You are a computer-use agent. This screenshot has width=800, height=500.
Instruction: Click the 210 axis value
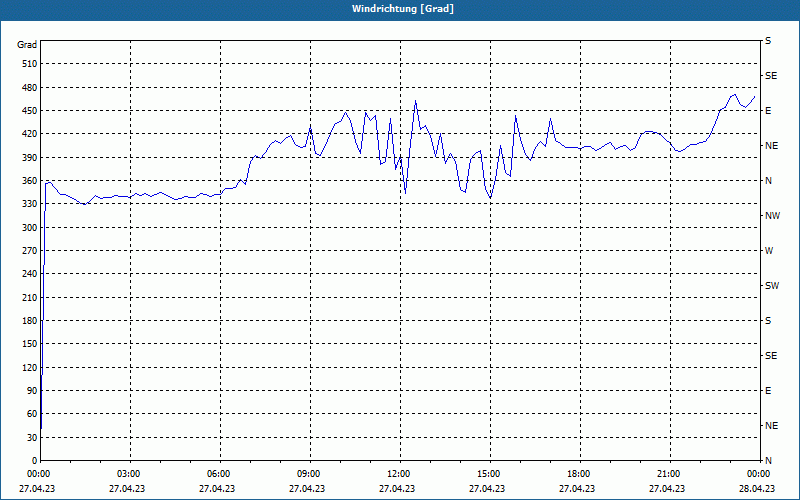[30, 297]
